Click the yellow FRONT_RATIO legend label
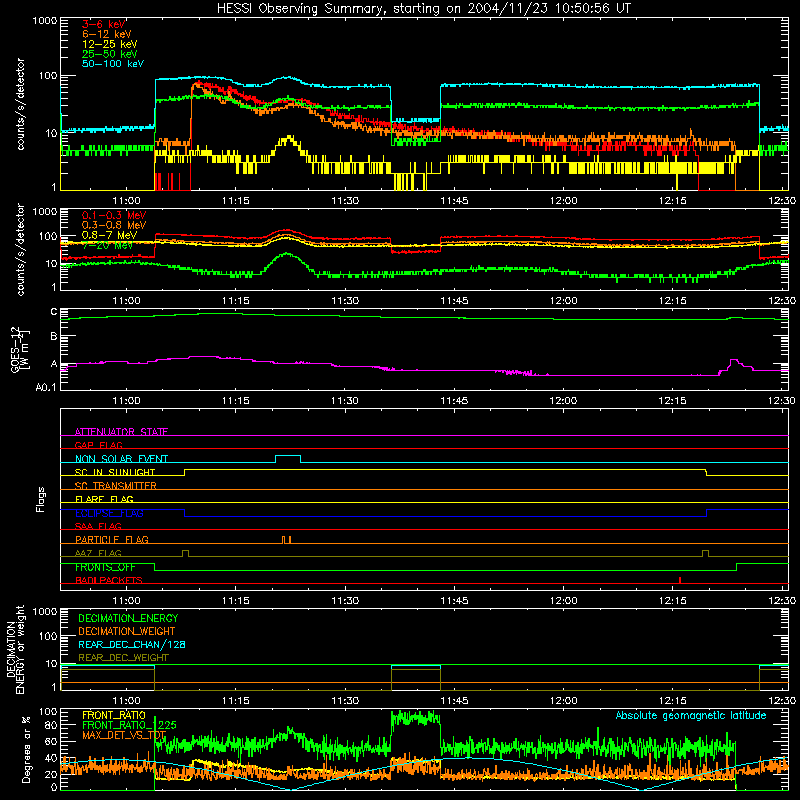The width and height of the screenshot is (800, 800). click(114, 715)
